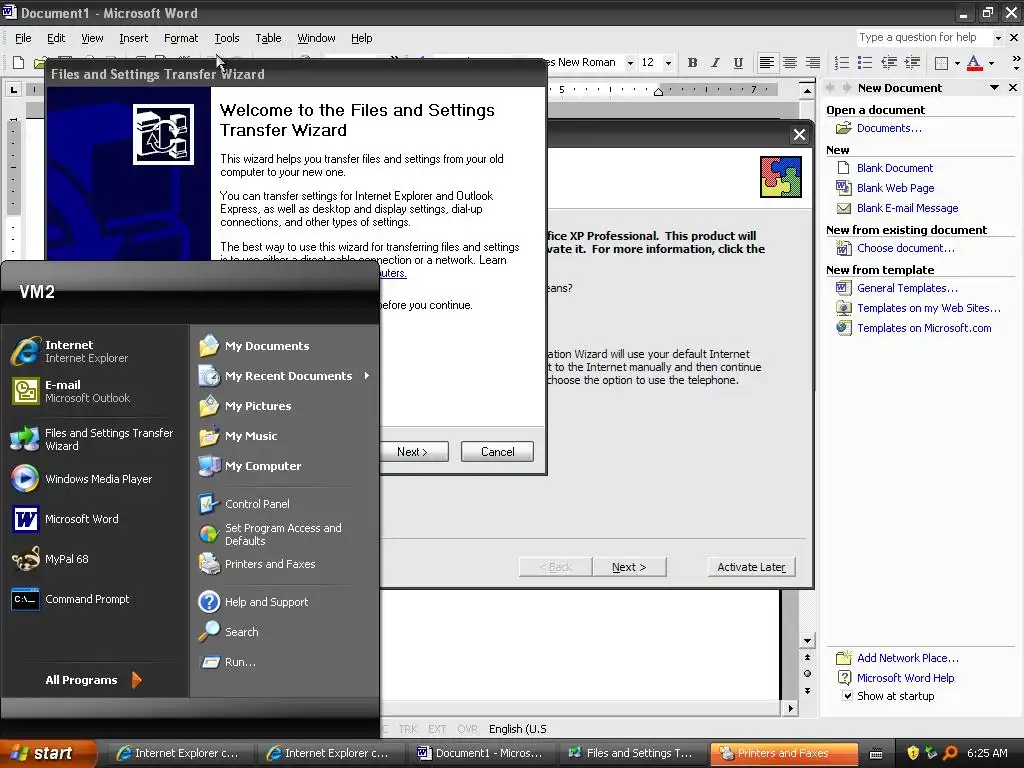1024x768 pixels.
Task: Open the font name dropdown
Action: [x=630, y=63]
